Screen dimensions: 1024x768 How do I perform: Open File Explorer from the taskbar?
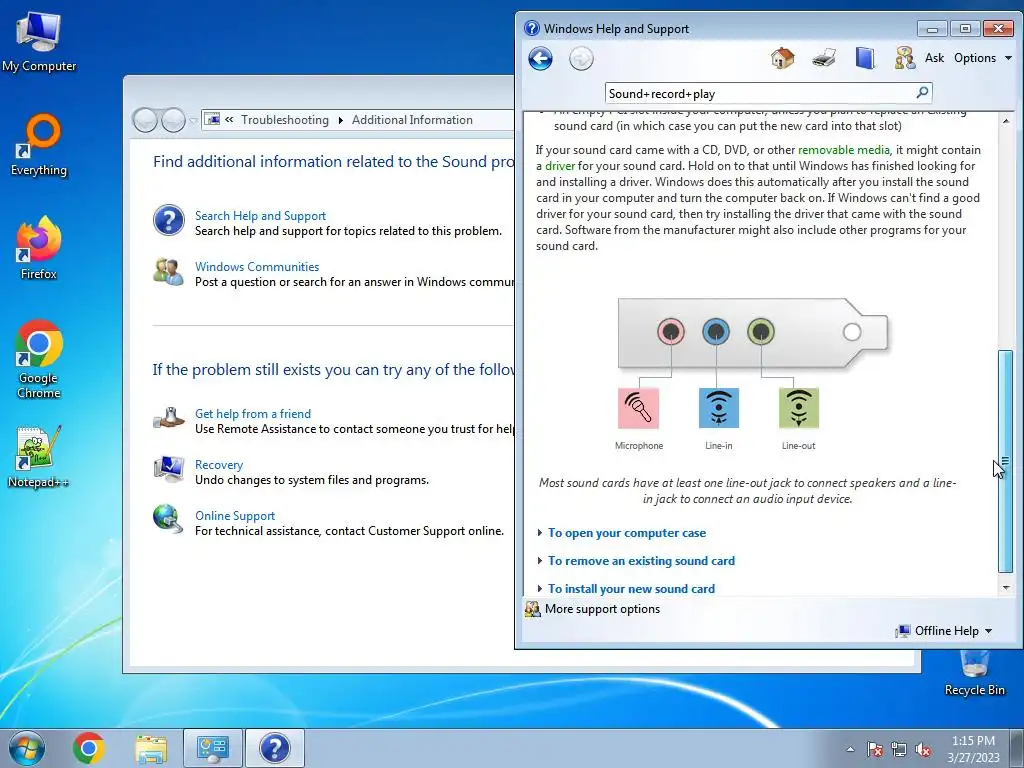pos(151,748)
